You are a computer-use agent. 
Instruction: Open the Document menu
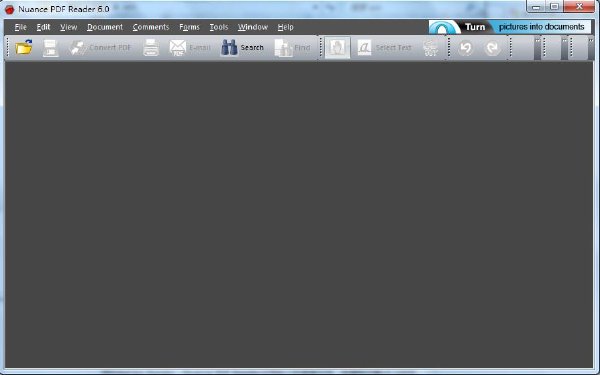[105, 27]
